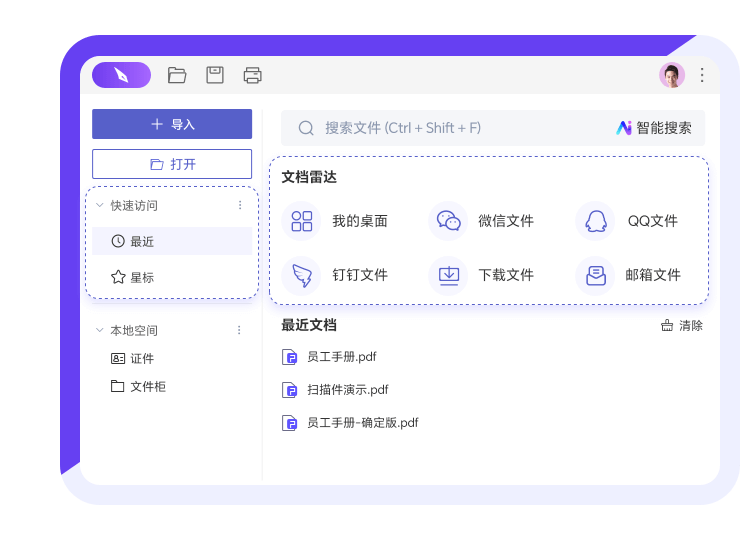Open 快速访问 more options dots
The height and width of the screenshot is (540, 740).
pyautogui.click(x=240, y=205)
